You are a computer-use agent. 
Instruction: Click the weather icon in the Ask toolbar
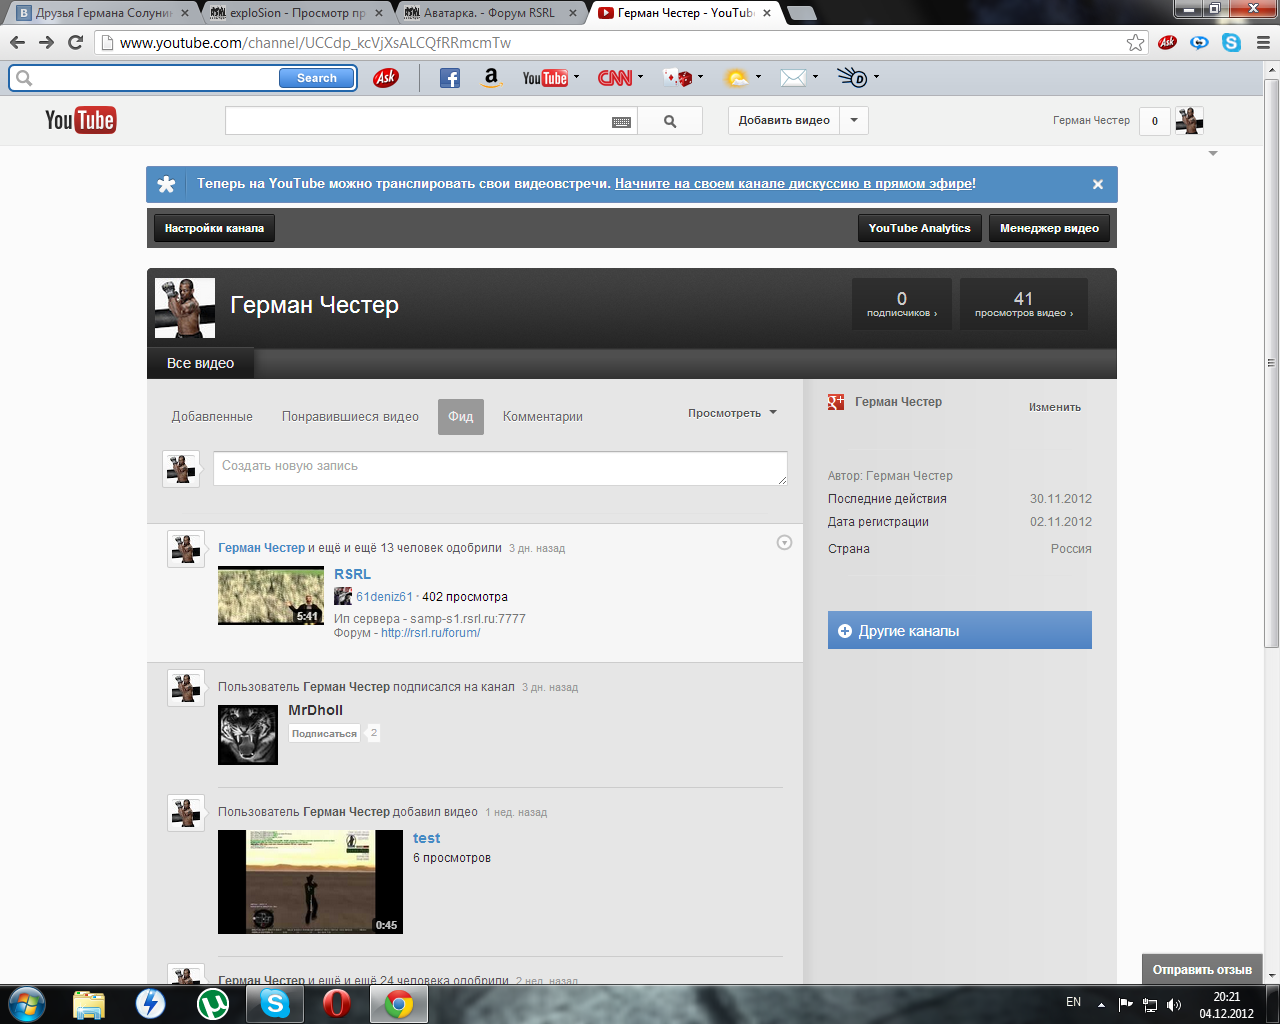(x=737, y=78)
